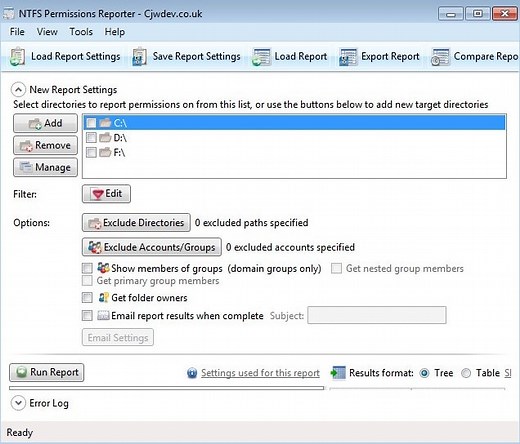Screen dimensions: 520x444
Task: Click the Load Report toolbar icon
Action: pyautogui.click(x=261, y=57)
